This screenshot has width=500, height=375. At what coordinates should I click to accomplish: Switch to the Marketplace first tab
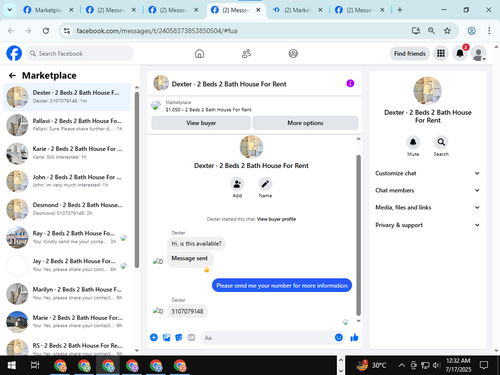point(47,10)
